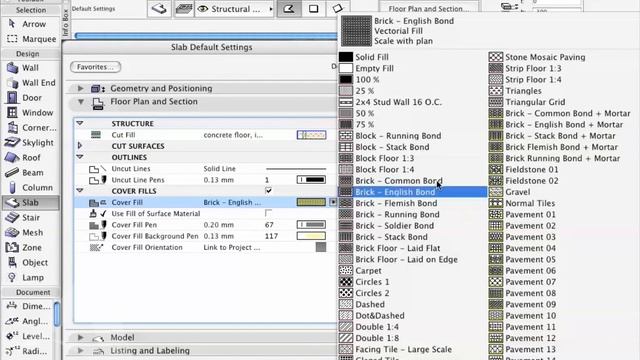Select the Marquee tool
Image resolution: width=640 pixels, height=360 pixels.
(x=30, y=39)
